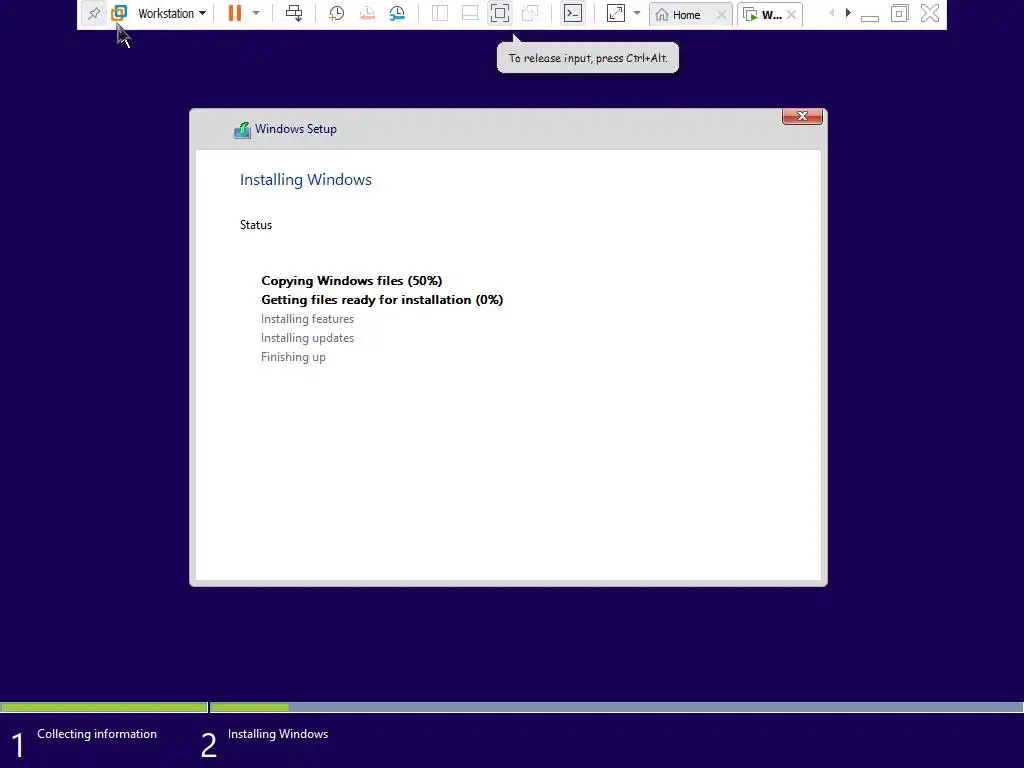
Task: Click the Installing Windows stage label at bottom
Action: pos(278,734)
